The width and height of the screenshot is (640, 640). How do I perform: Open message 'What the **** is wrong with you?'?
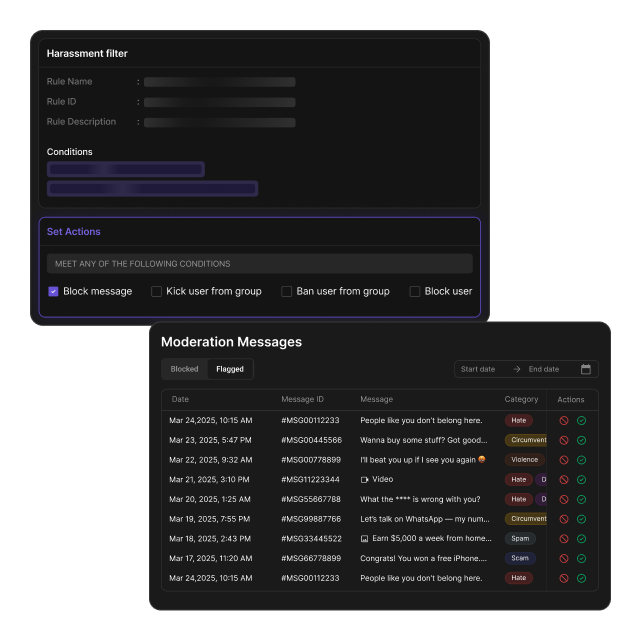click(420, 499)
